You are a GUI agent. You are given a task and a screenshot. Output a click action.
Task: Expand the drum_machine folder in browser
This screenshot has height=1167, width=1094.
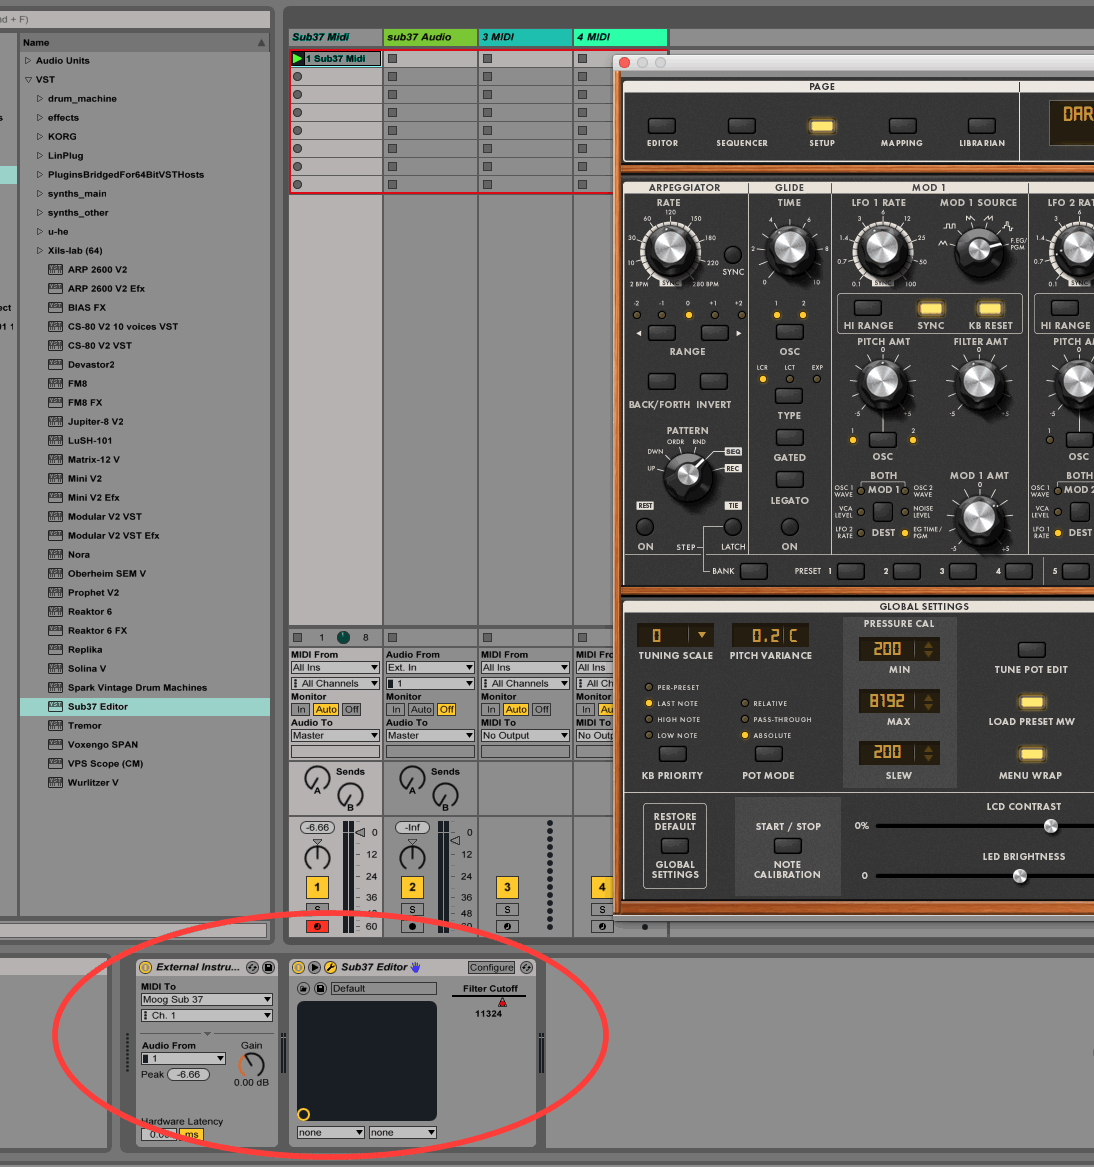(40, 99)
